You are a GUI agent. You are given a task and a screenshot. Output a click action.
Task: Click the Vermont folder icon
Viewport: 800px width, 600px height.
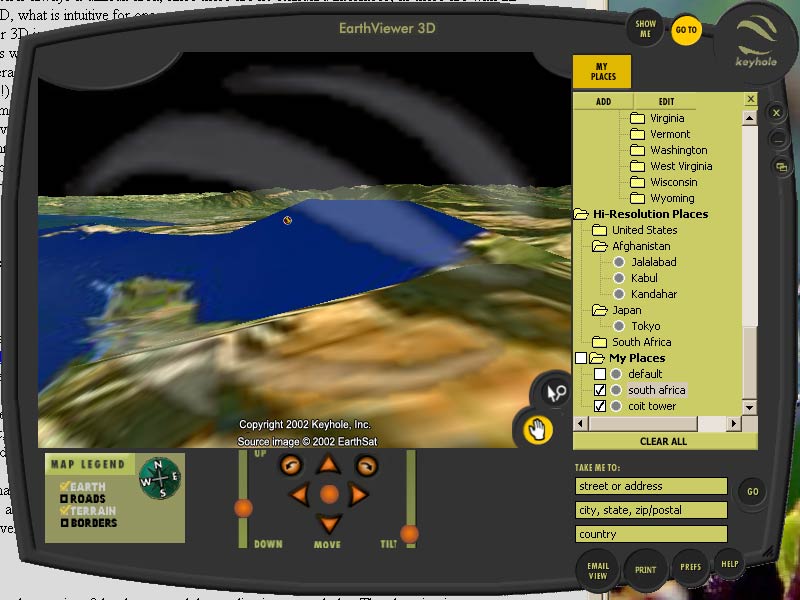point(637,134)
